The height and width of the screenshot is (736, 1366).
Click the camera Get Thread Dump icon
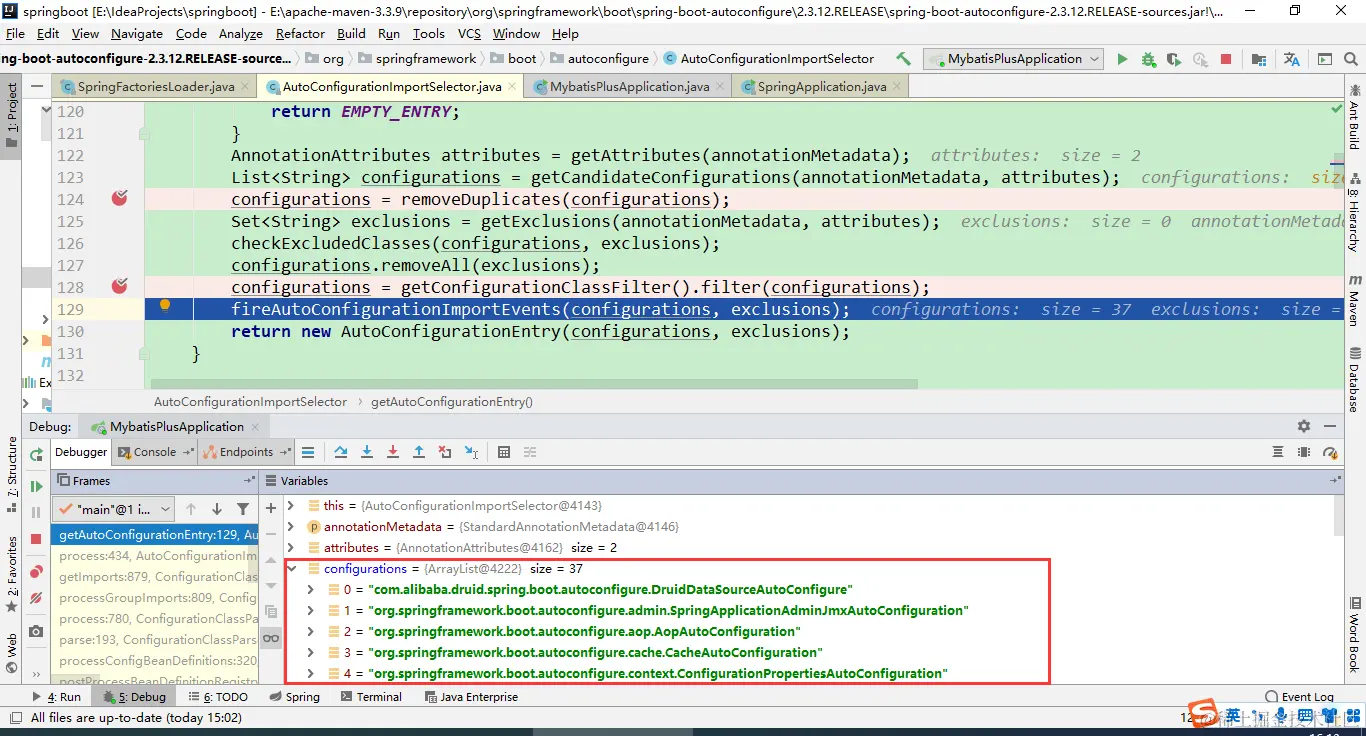point(36,631)
